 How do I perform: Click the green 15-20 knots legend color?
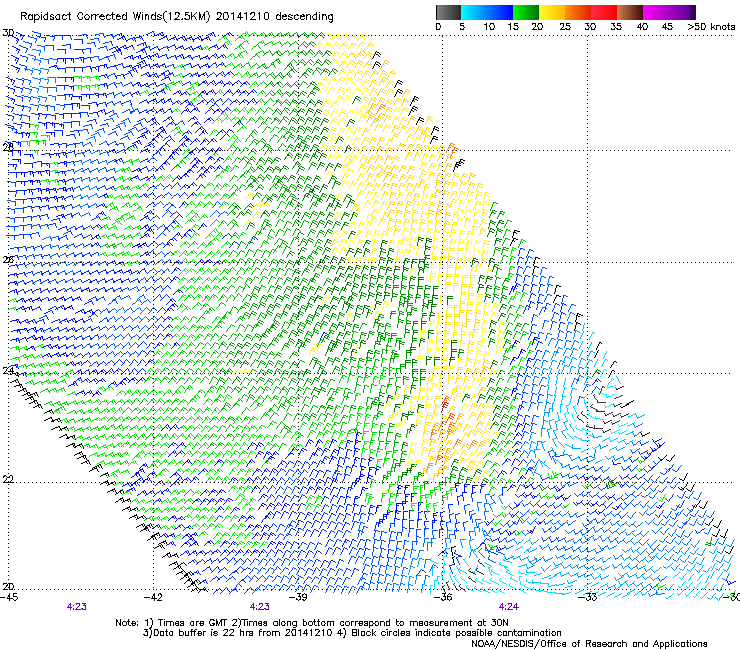526,12
